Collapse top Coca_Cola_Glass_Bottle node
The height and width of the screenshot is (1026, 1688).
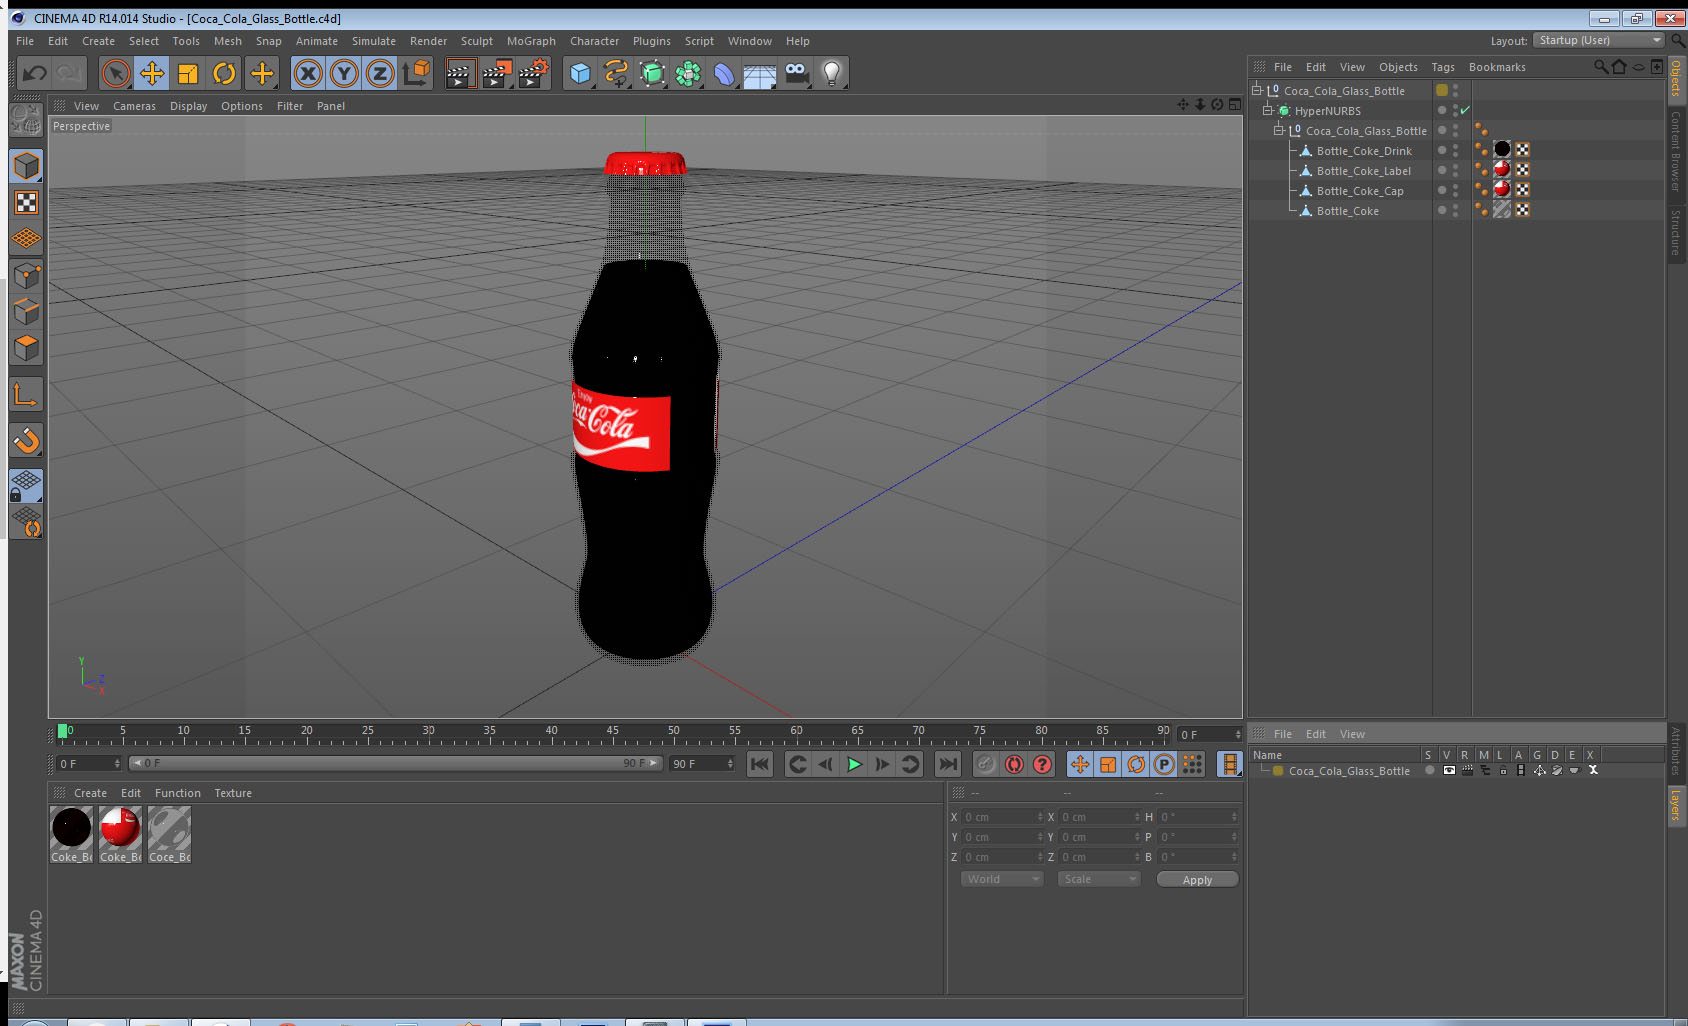coord(1256,90)
